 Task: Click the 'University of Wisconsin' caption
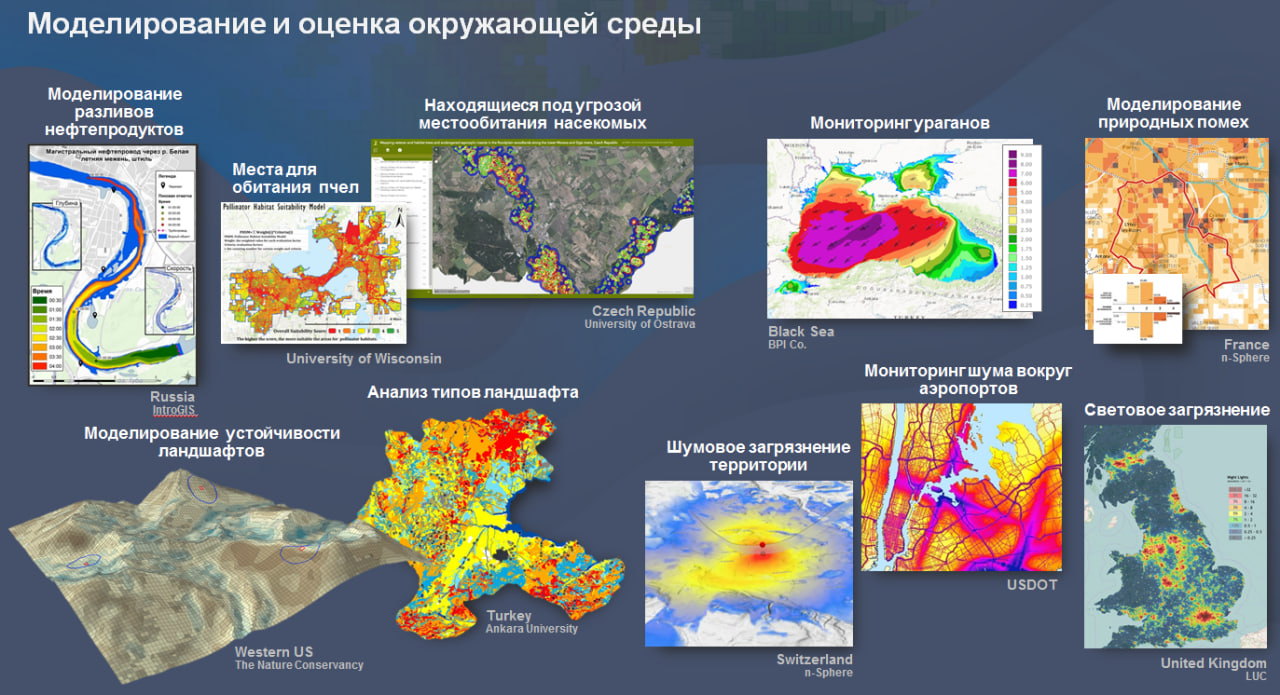point(363,358)
